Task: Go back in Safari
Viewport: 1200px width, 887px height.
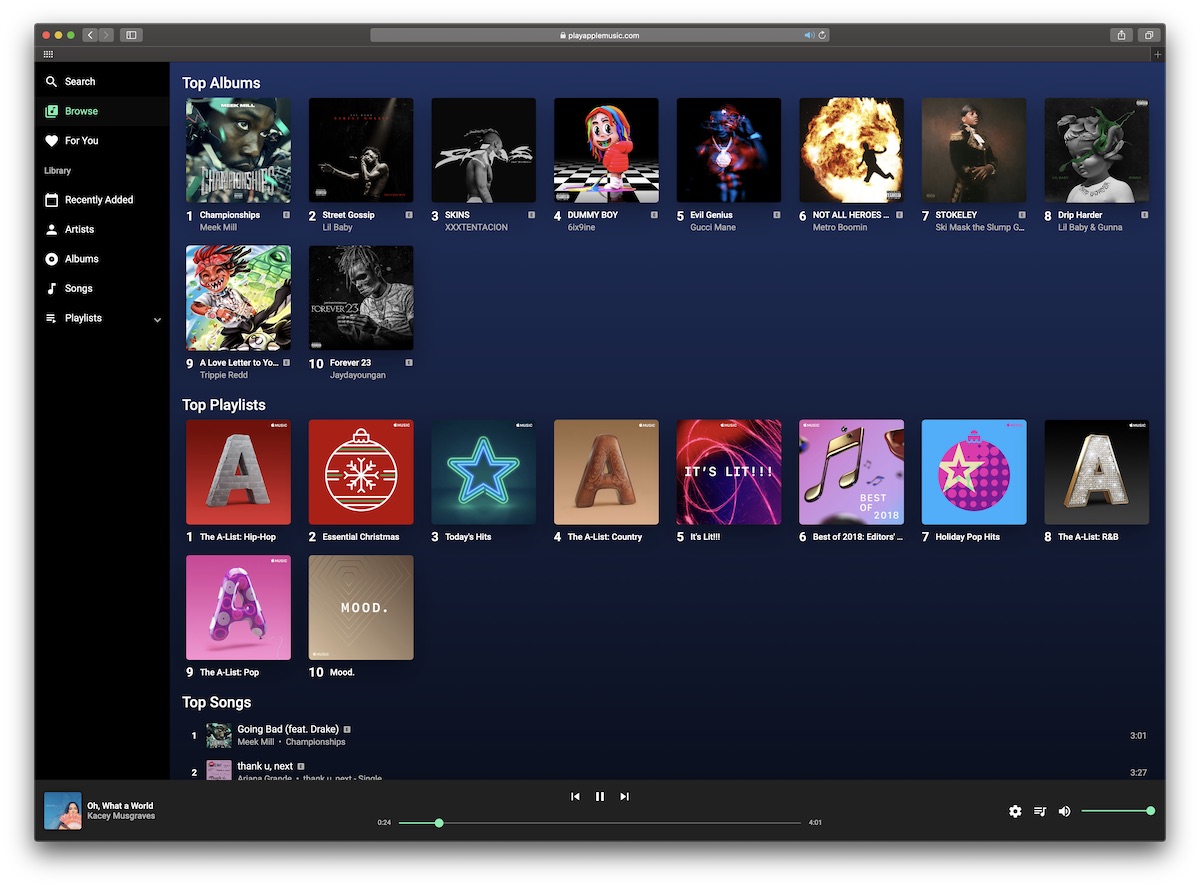Action: coord(90,35)
